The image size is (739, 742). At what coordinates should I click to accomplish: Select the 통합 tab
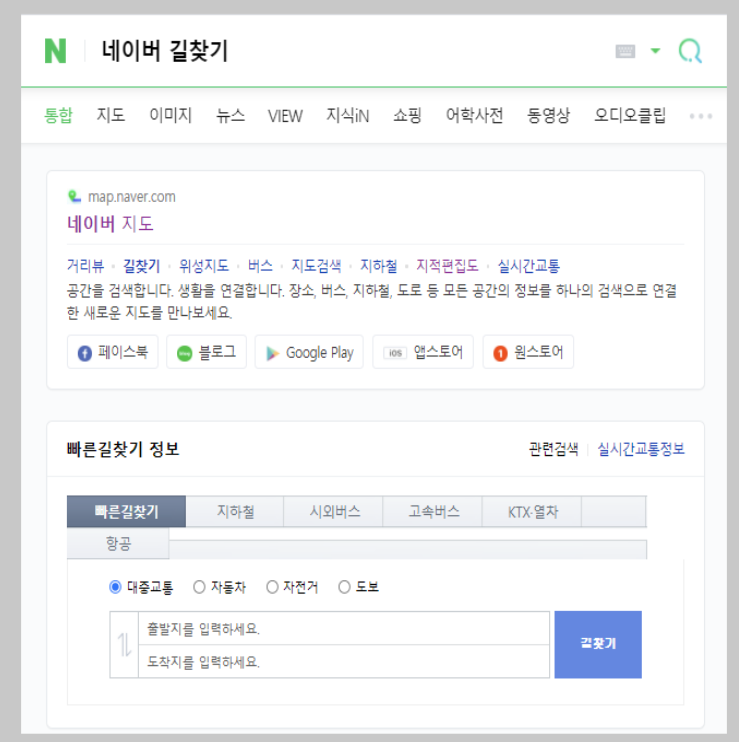pyautogui.click(x=58, y=115)
